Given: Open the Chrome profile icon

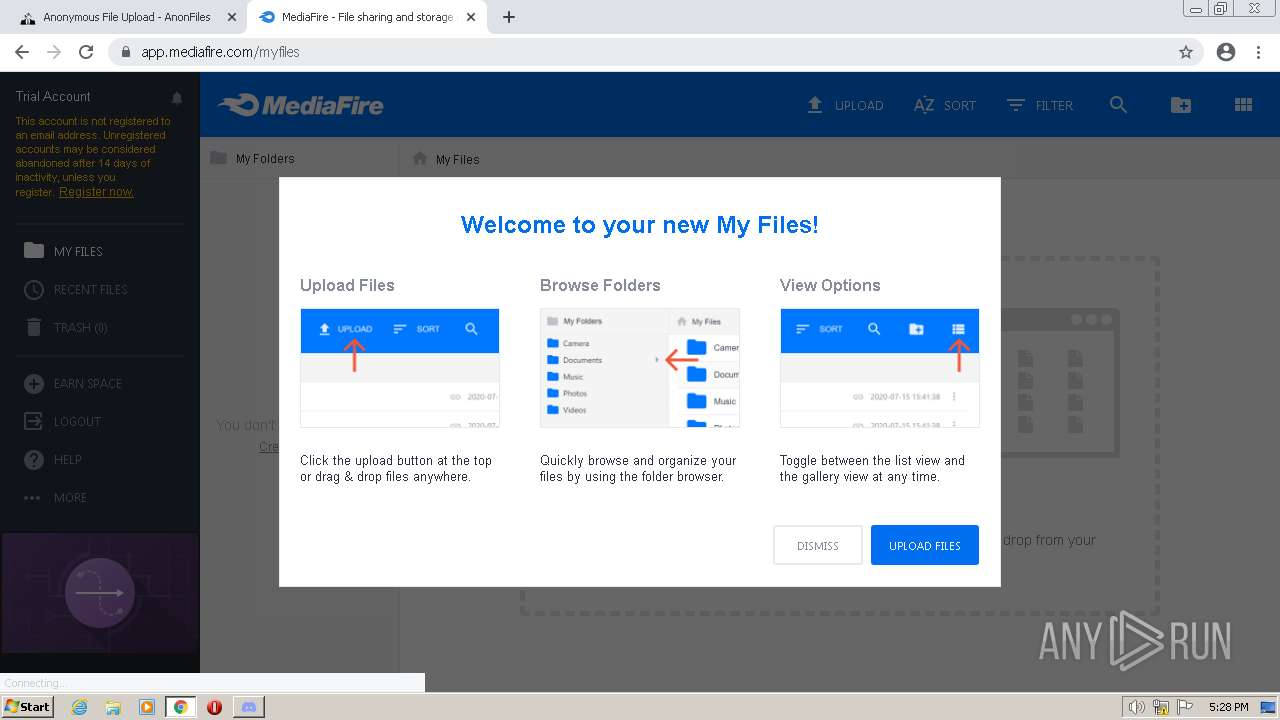Looking at the screenshot, I should click(1226, 52).
